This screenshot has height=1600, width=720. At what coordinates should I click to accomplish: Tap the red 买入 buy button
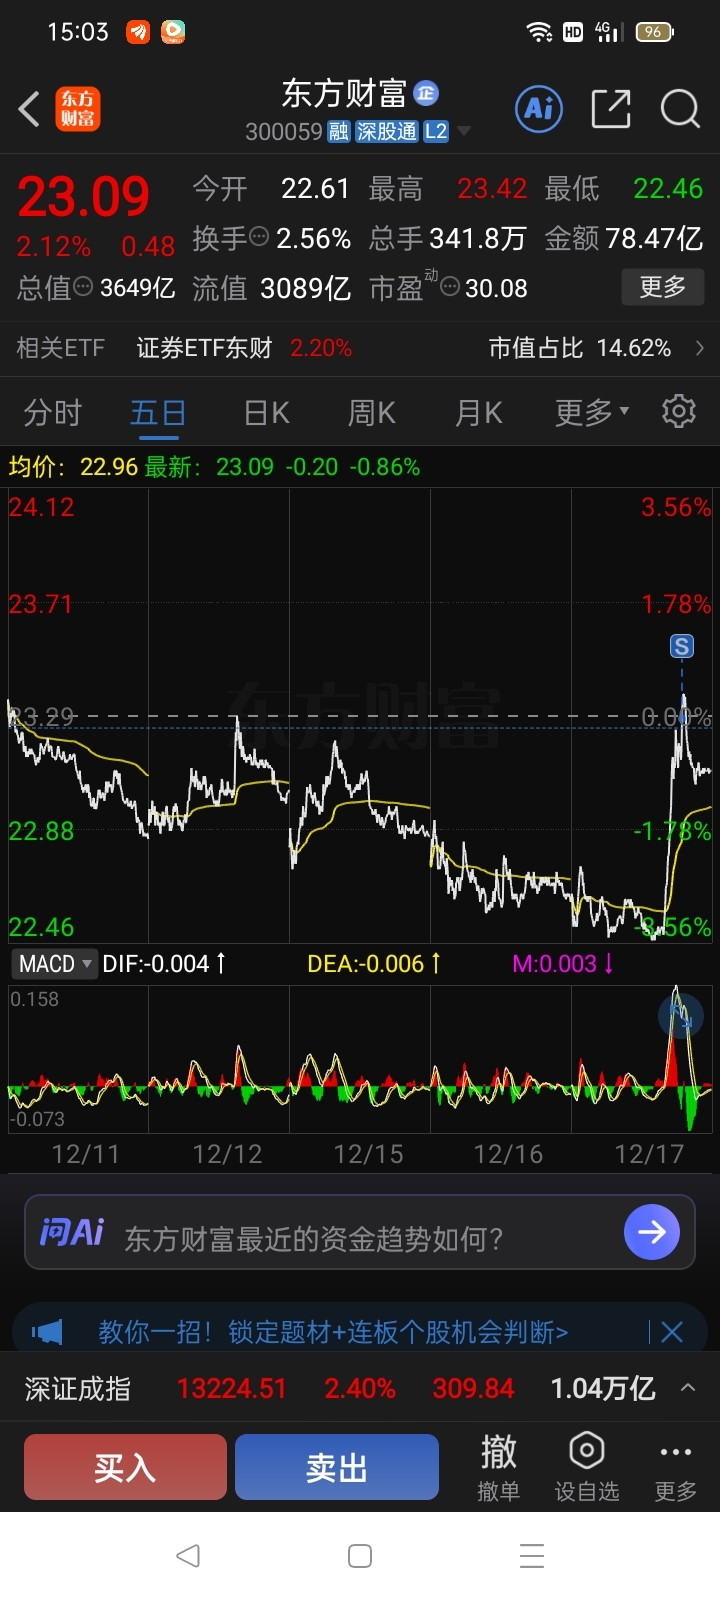click(126, 1467)
